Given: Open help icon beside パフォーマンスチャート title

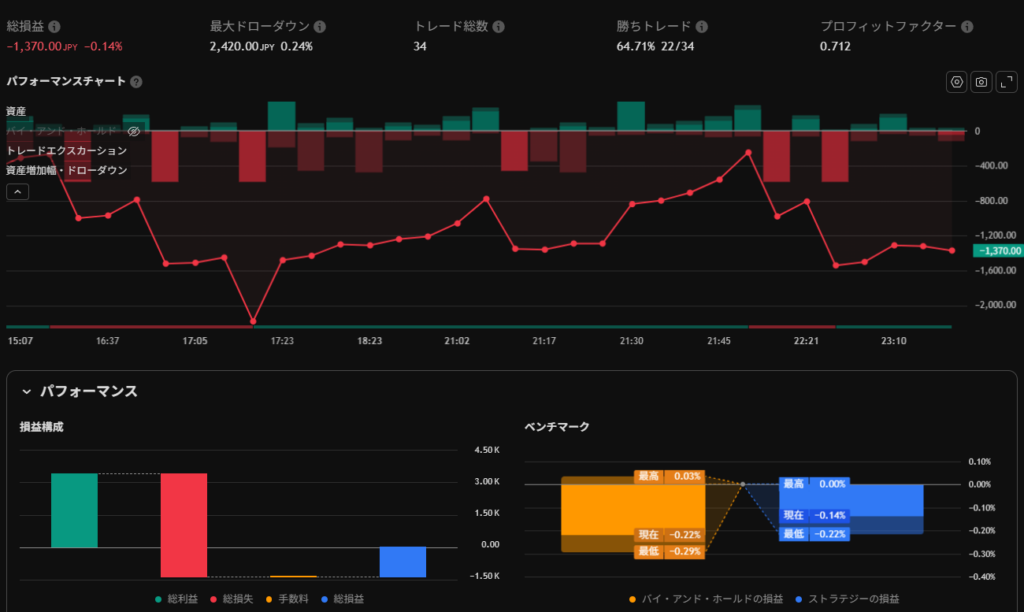Looking at the screenshot, I should click(x=136, y=82).
